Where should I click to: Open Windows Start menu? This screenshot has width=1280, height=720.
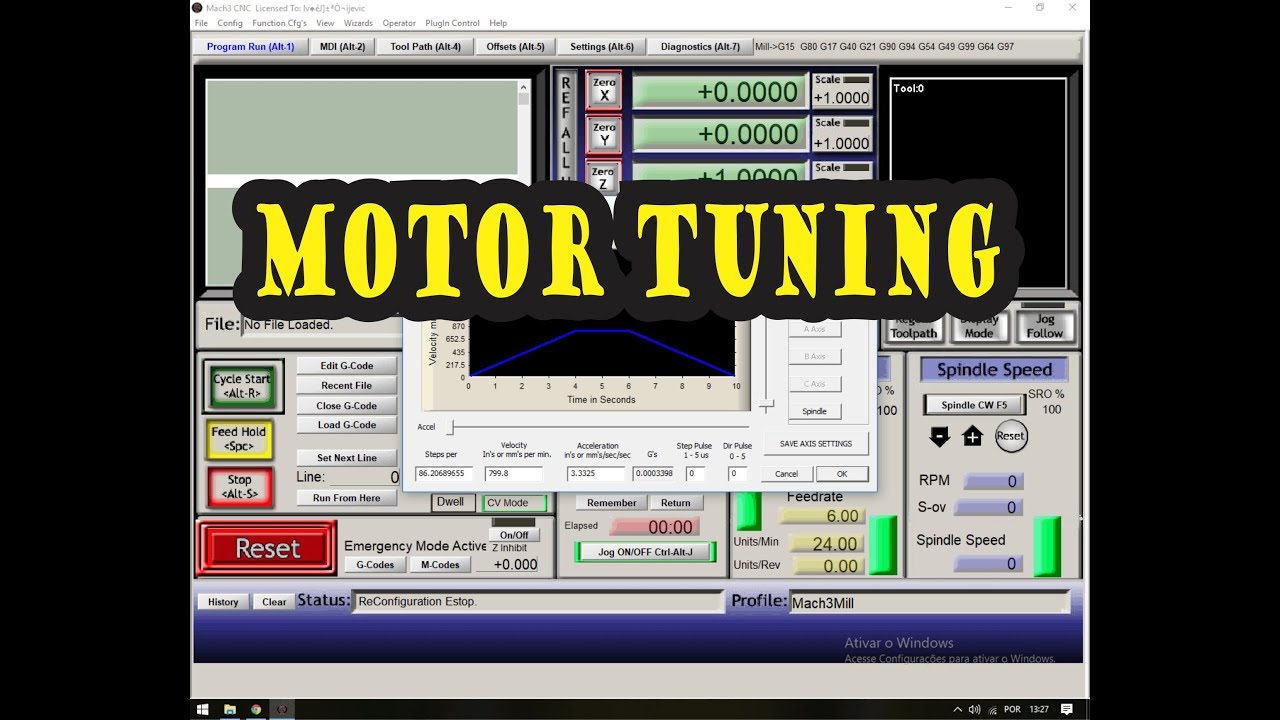click(x=203, y=709)
